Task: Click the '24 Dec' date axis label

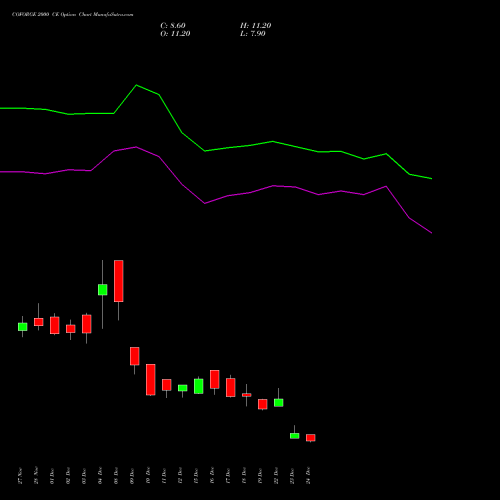Action: coord(308,476)
